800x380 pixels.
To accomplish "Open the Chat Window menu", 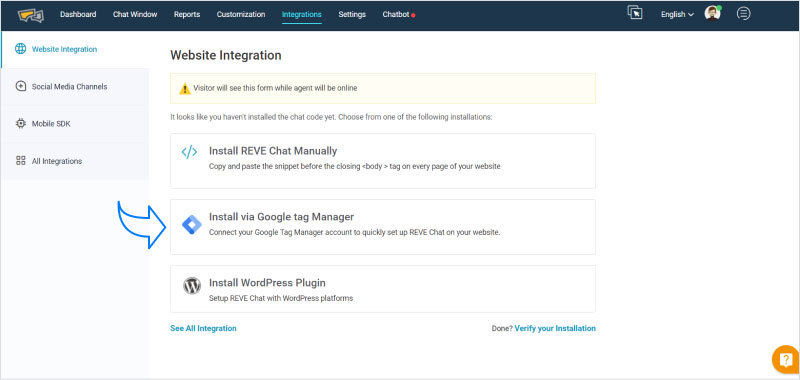I will coord(135,14).
